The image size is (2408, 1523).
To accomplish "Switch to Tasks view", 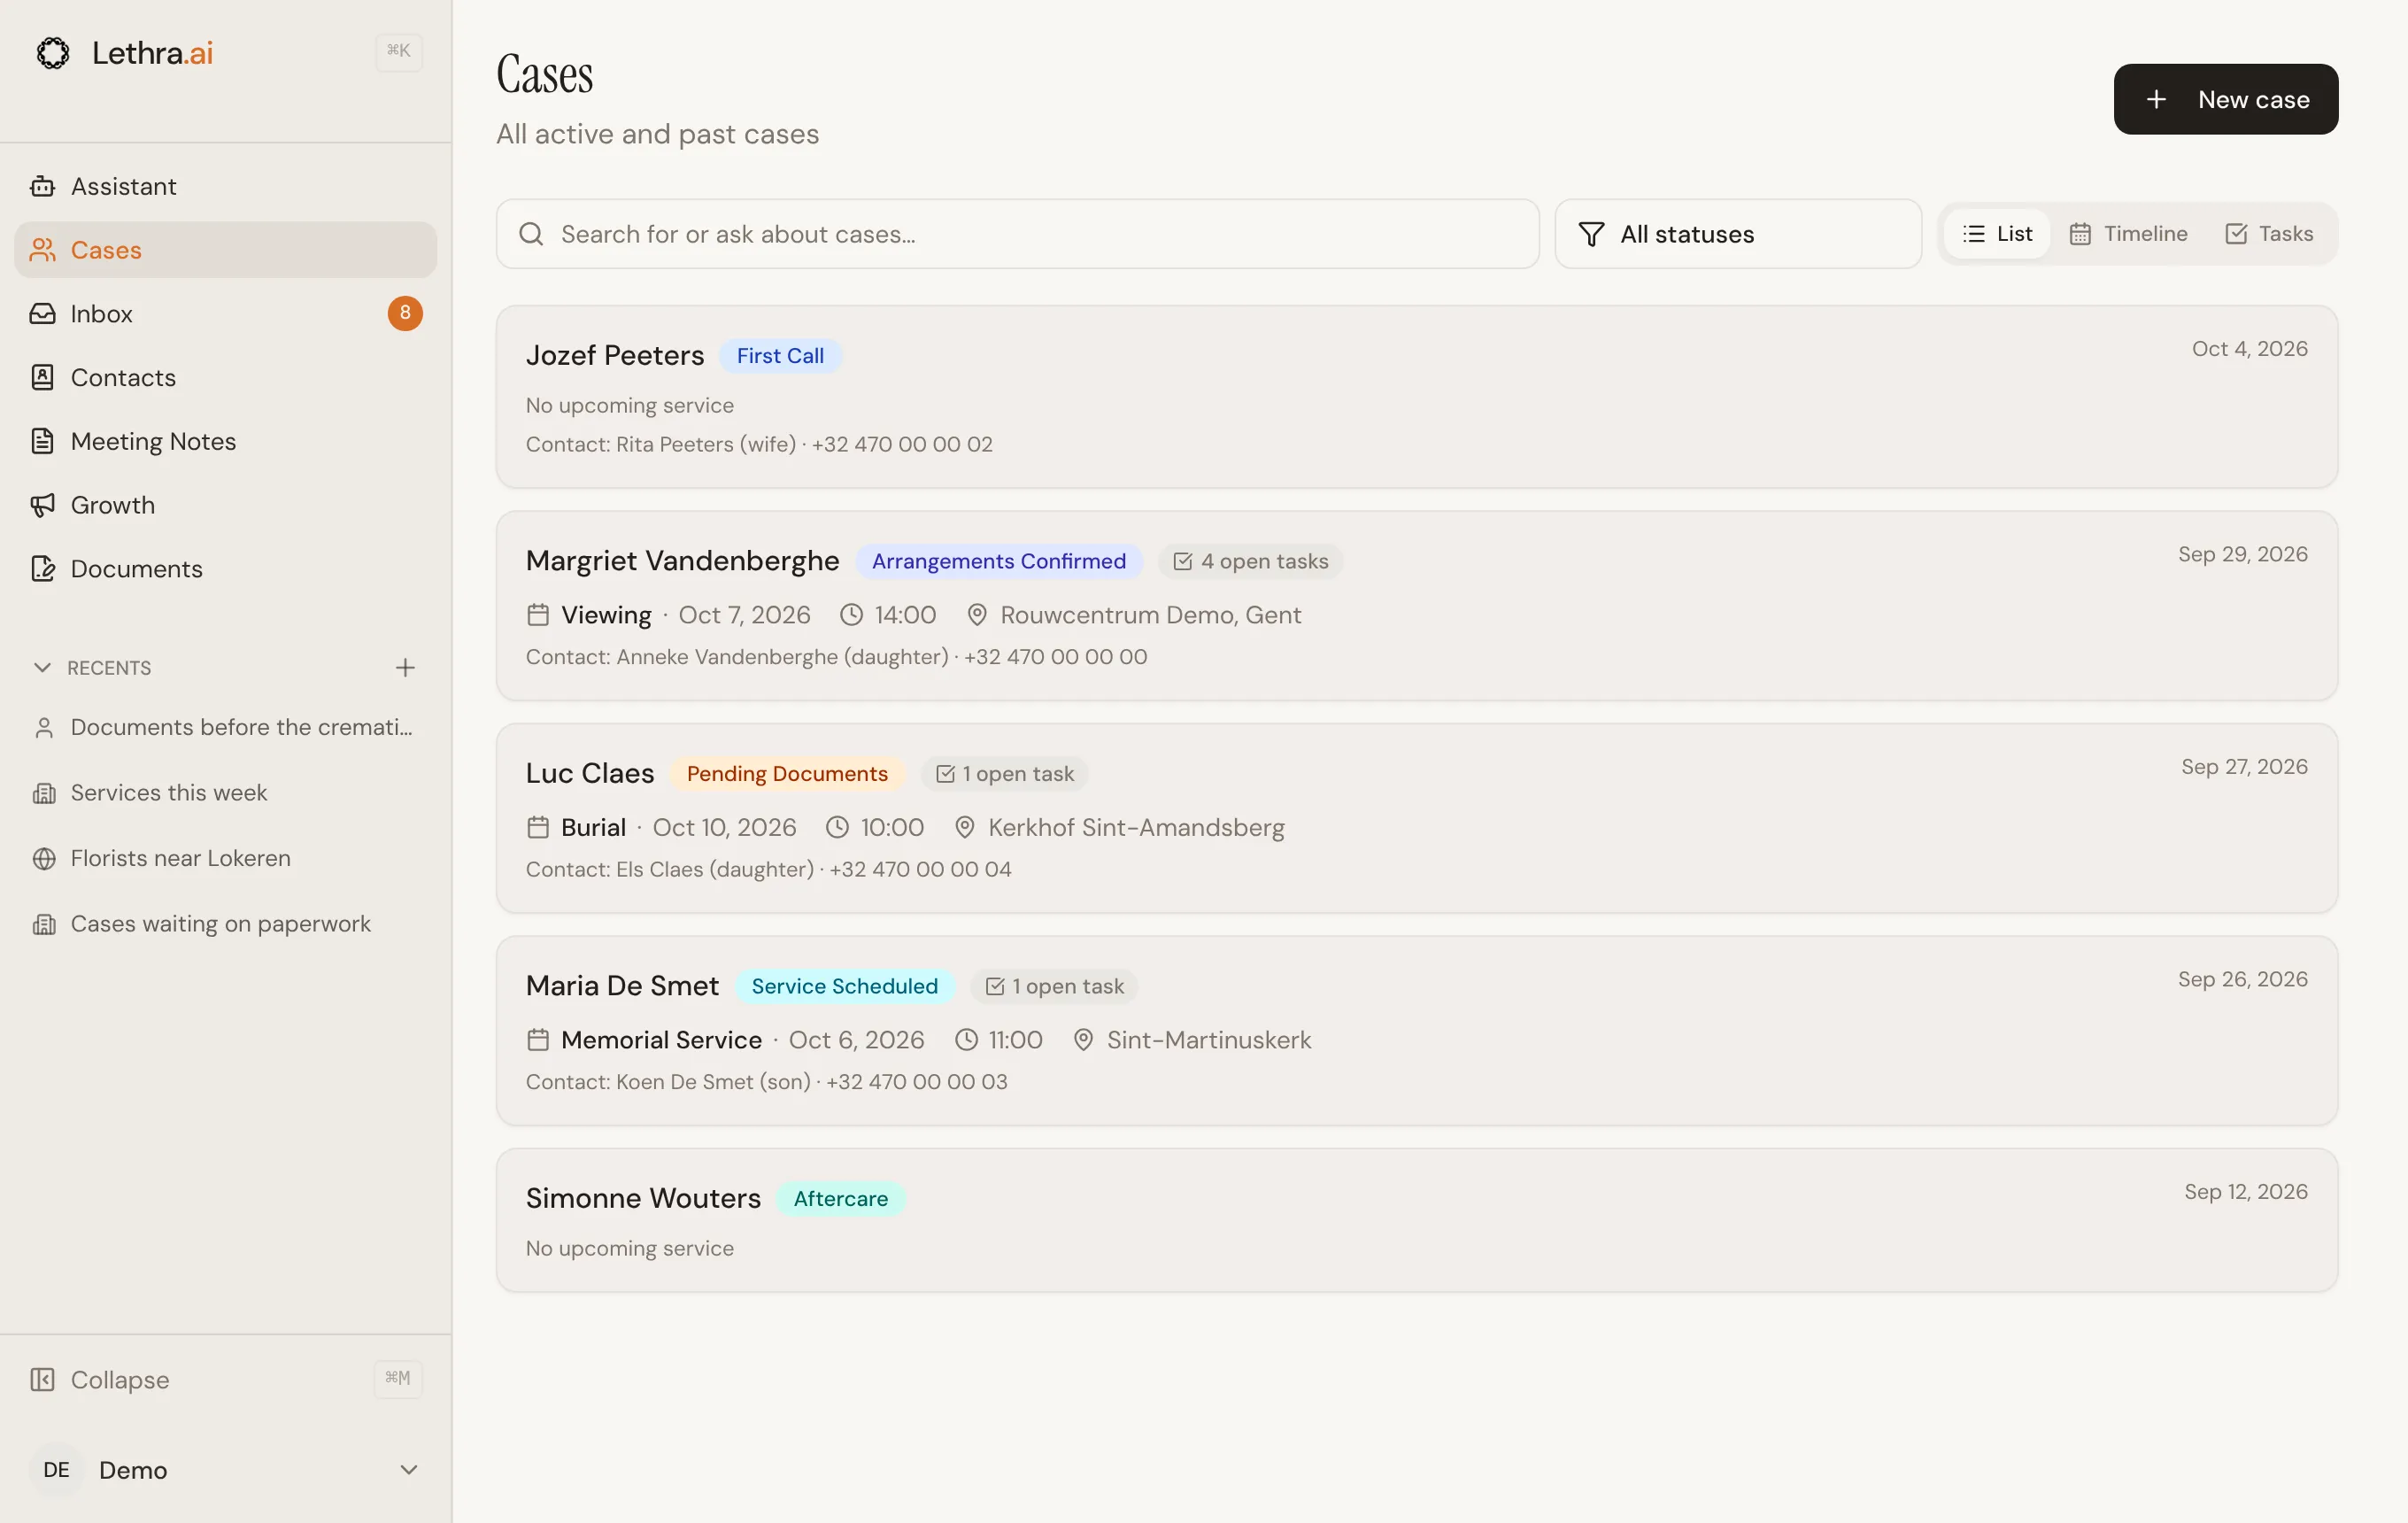I will pyautogui.click(x=2269, y=234).
